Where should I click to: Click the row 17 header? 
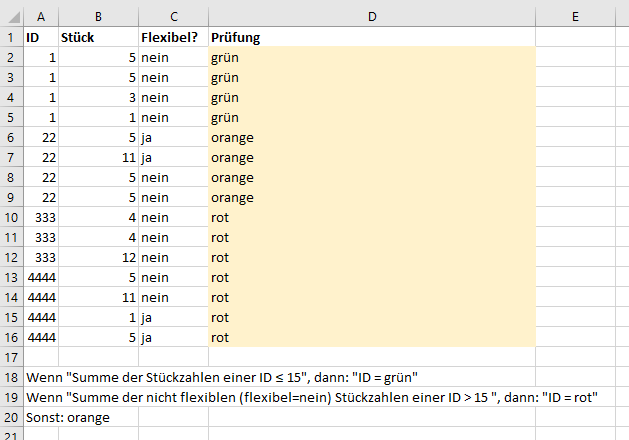pos(11,357)
